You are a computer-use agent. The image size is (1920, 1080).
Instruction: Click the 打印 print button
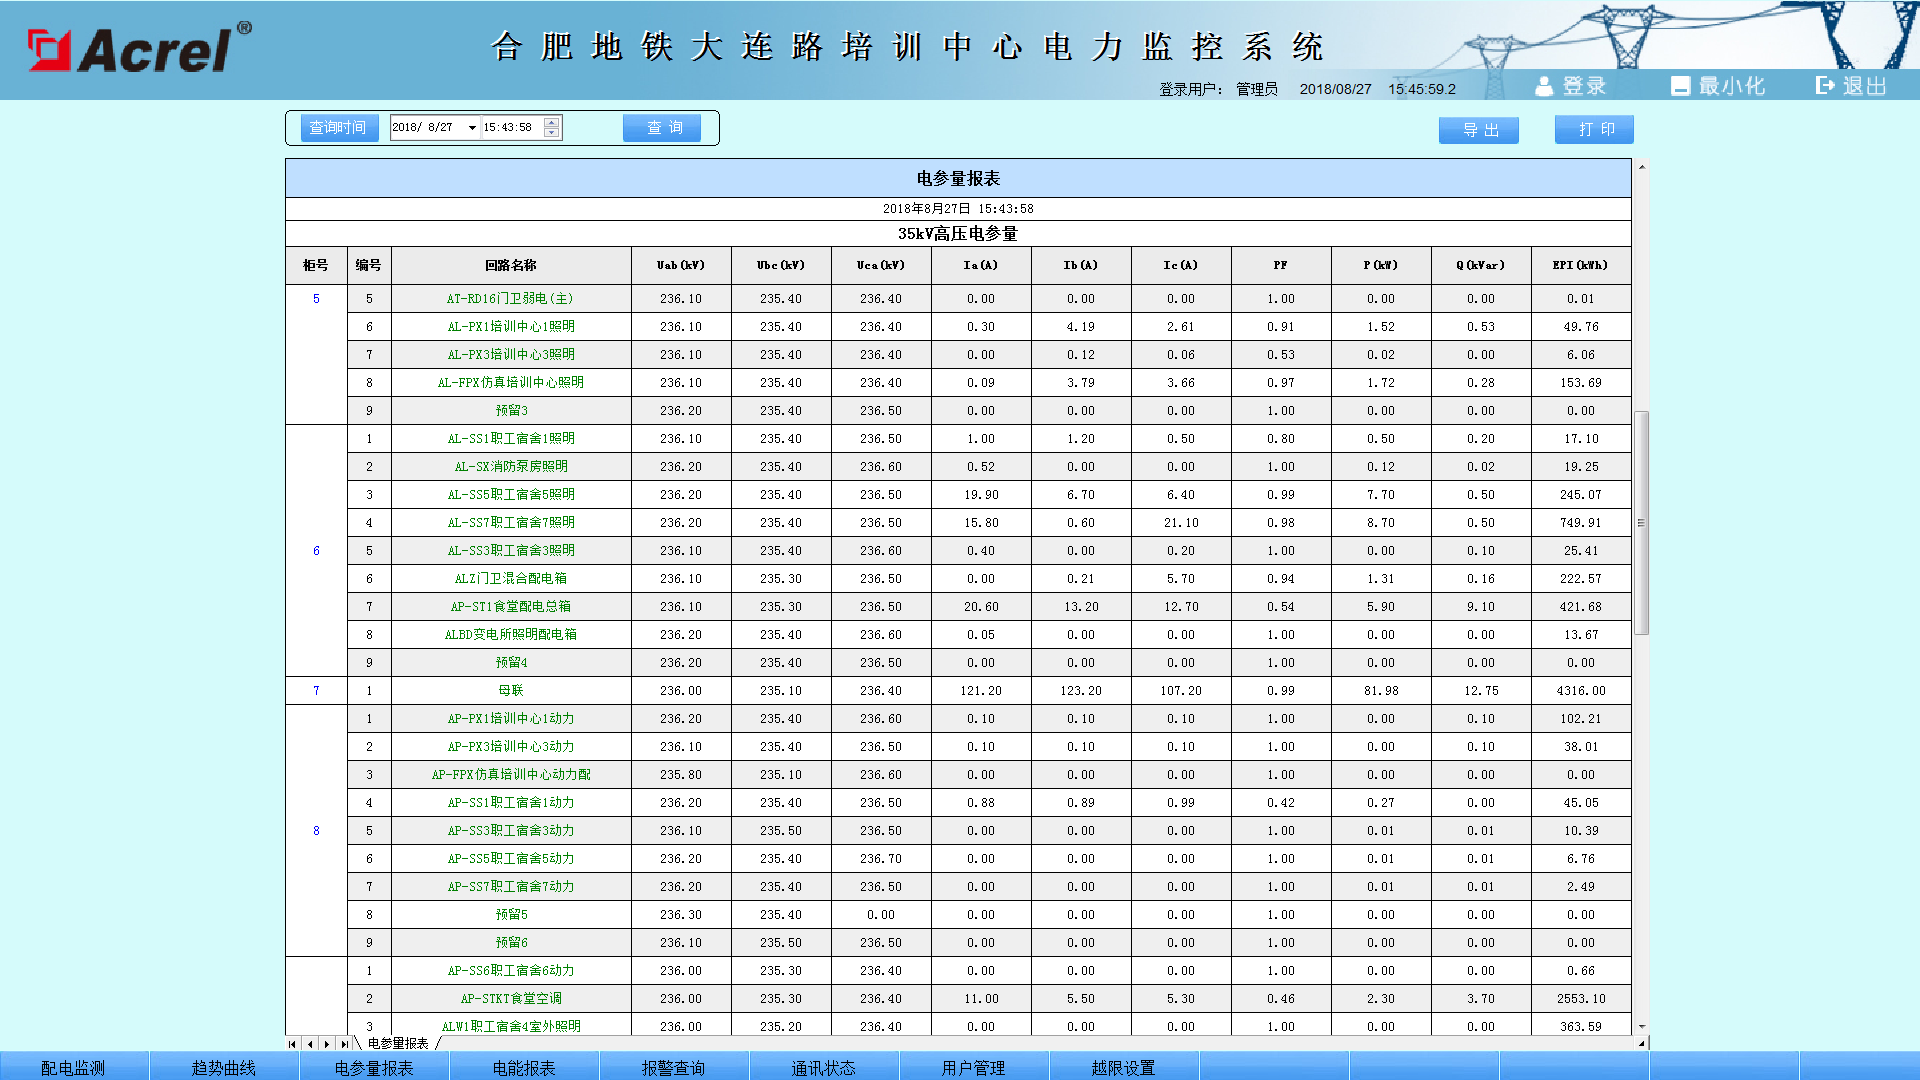coord(1594,130)
